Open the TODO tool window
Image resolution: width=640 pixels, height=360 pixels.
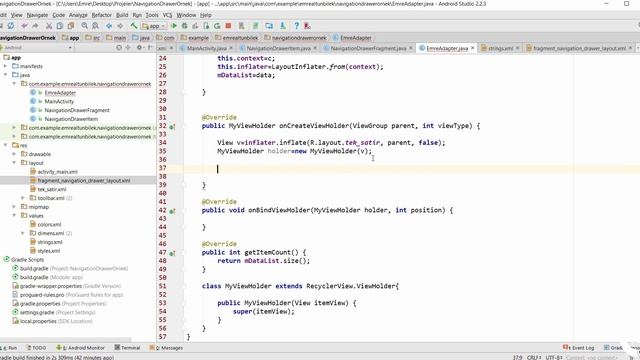point(36,348)
